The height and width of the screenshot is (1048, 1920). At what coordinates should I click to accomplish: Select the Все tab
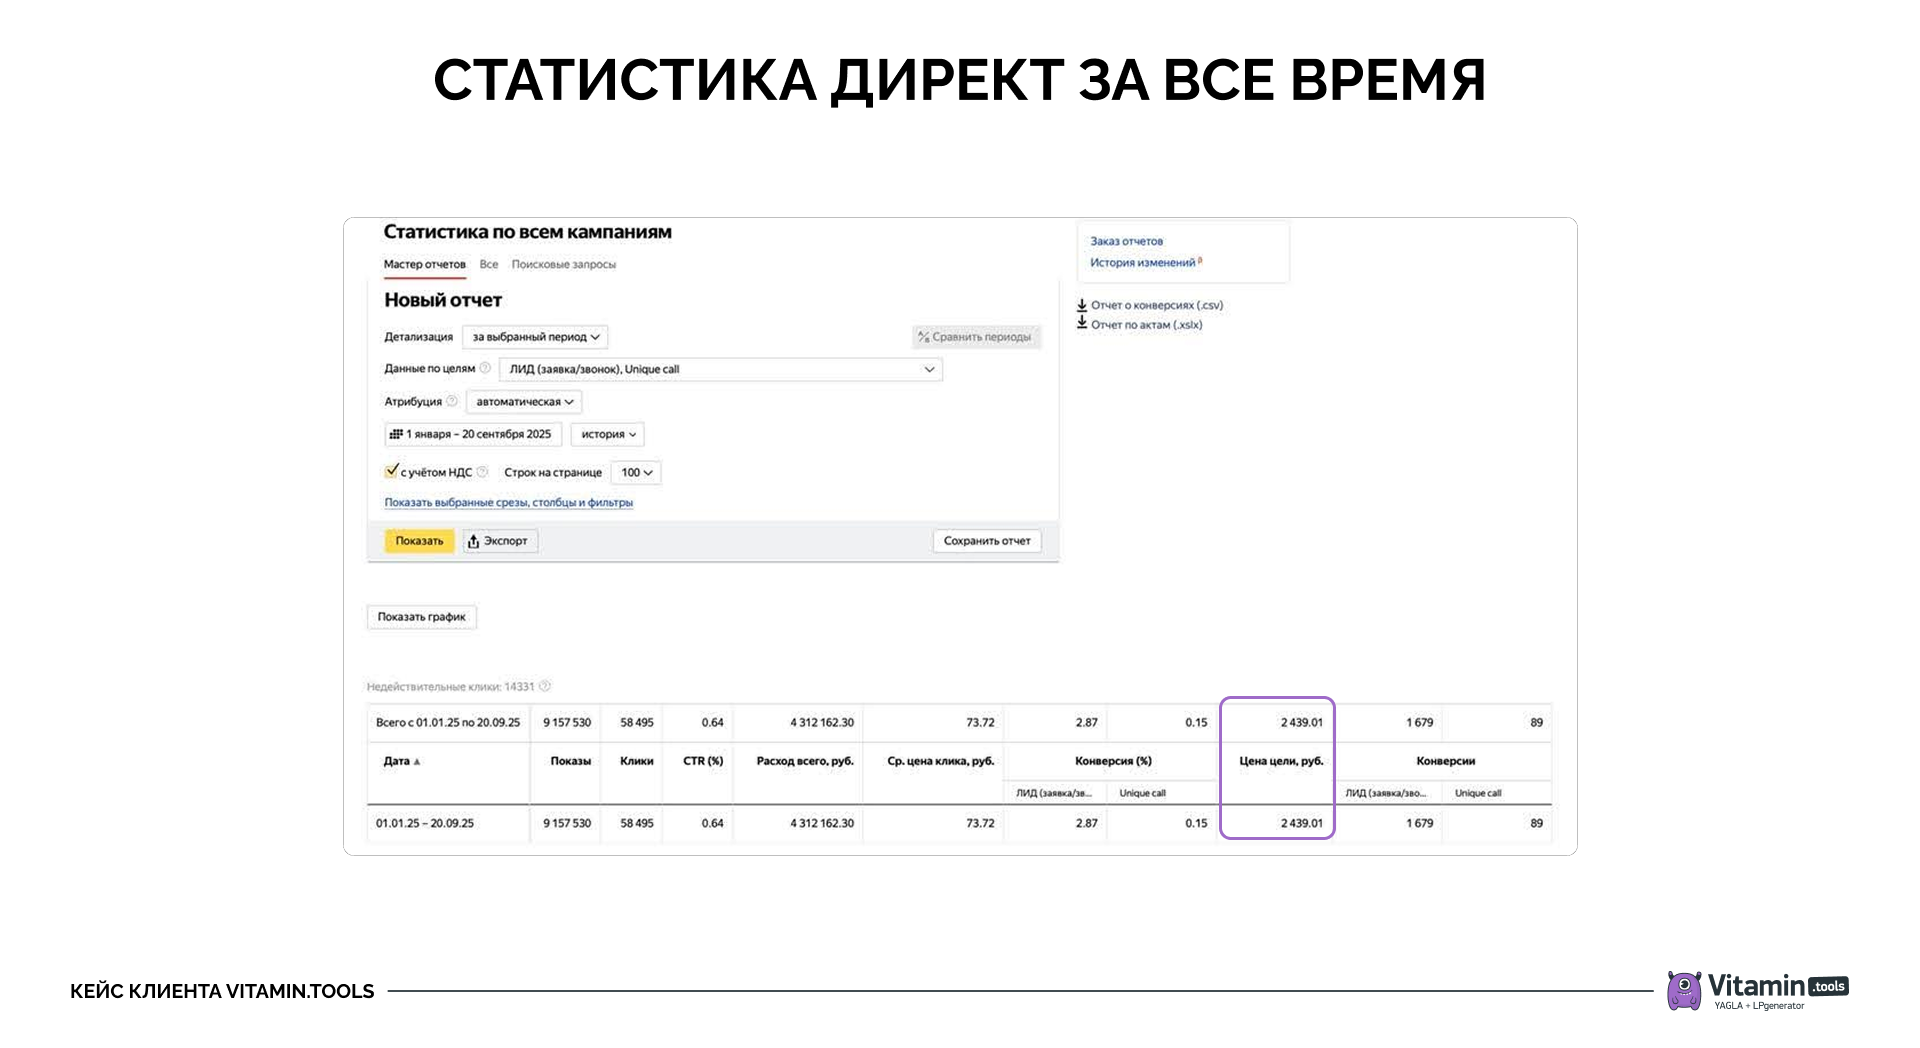[x=489, y=265]
